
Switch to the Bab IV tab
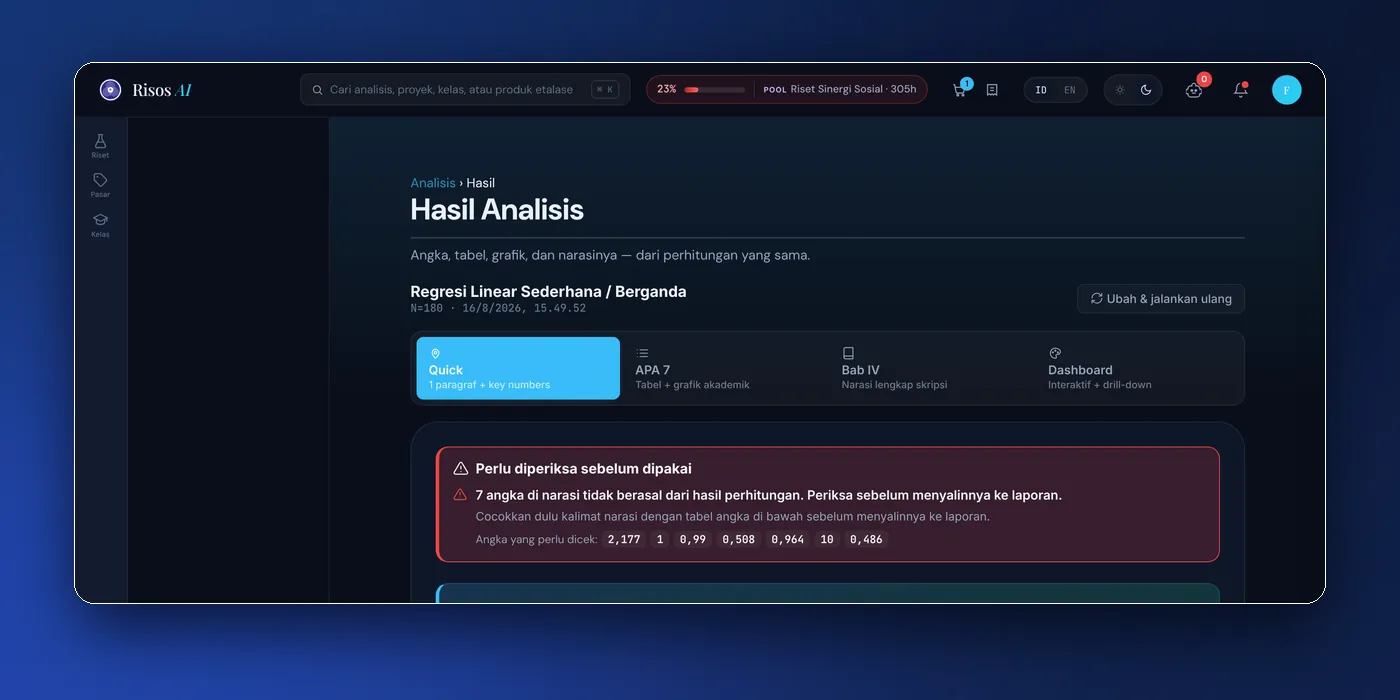pos(931,368)
